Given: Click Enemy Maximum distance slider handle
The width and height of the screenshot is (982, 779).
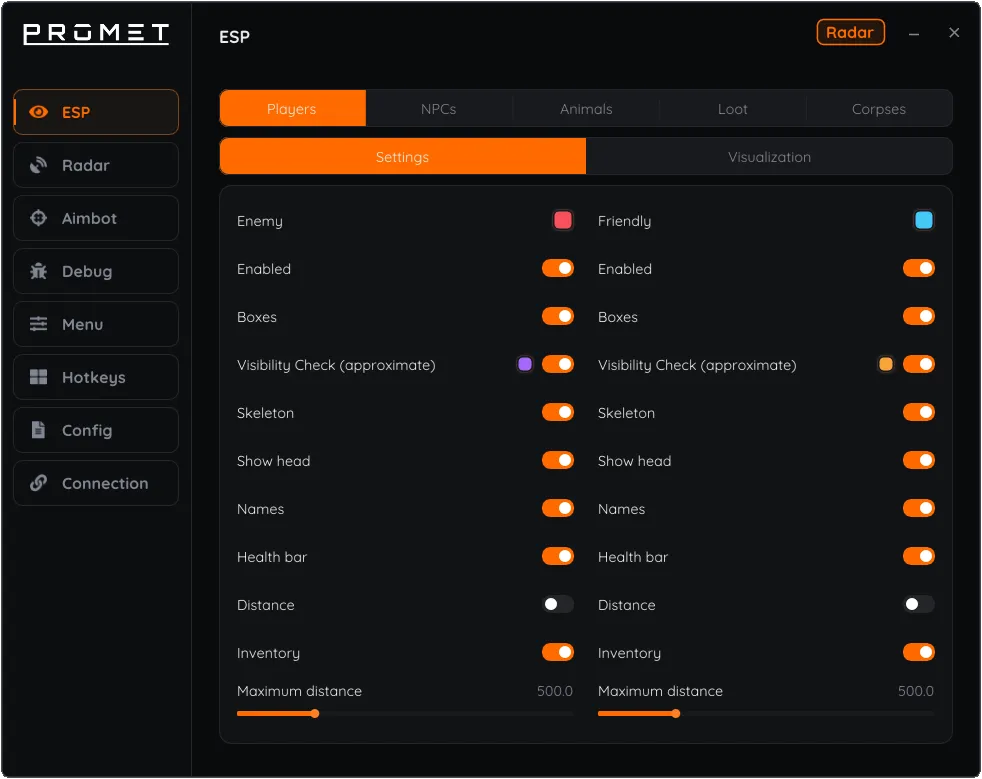Looking at the screenshot, I should coord(315,713).
